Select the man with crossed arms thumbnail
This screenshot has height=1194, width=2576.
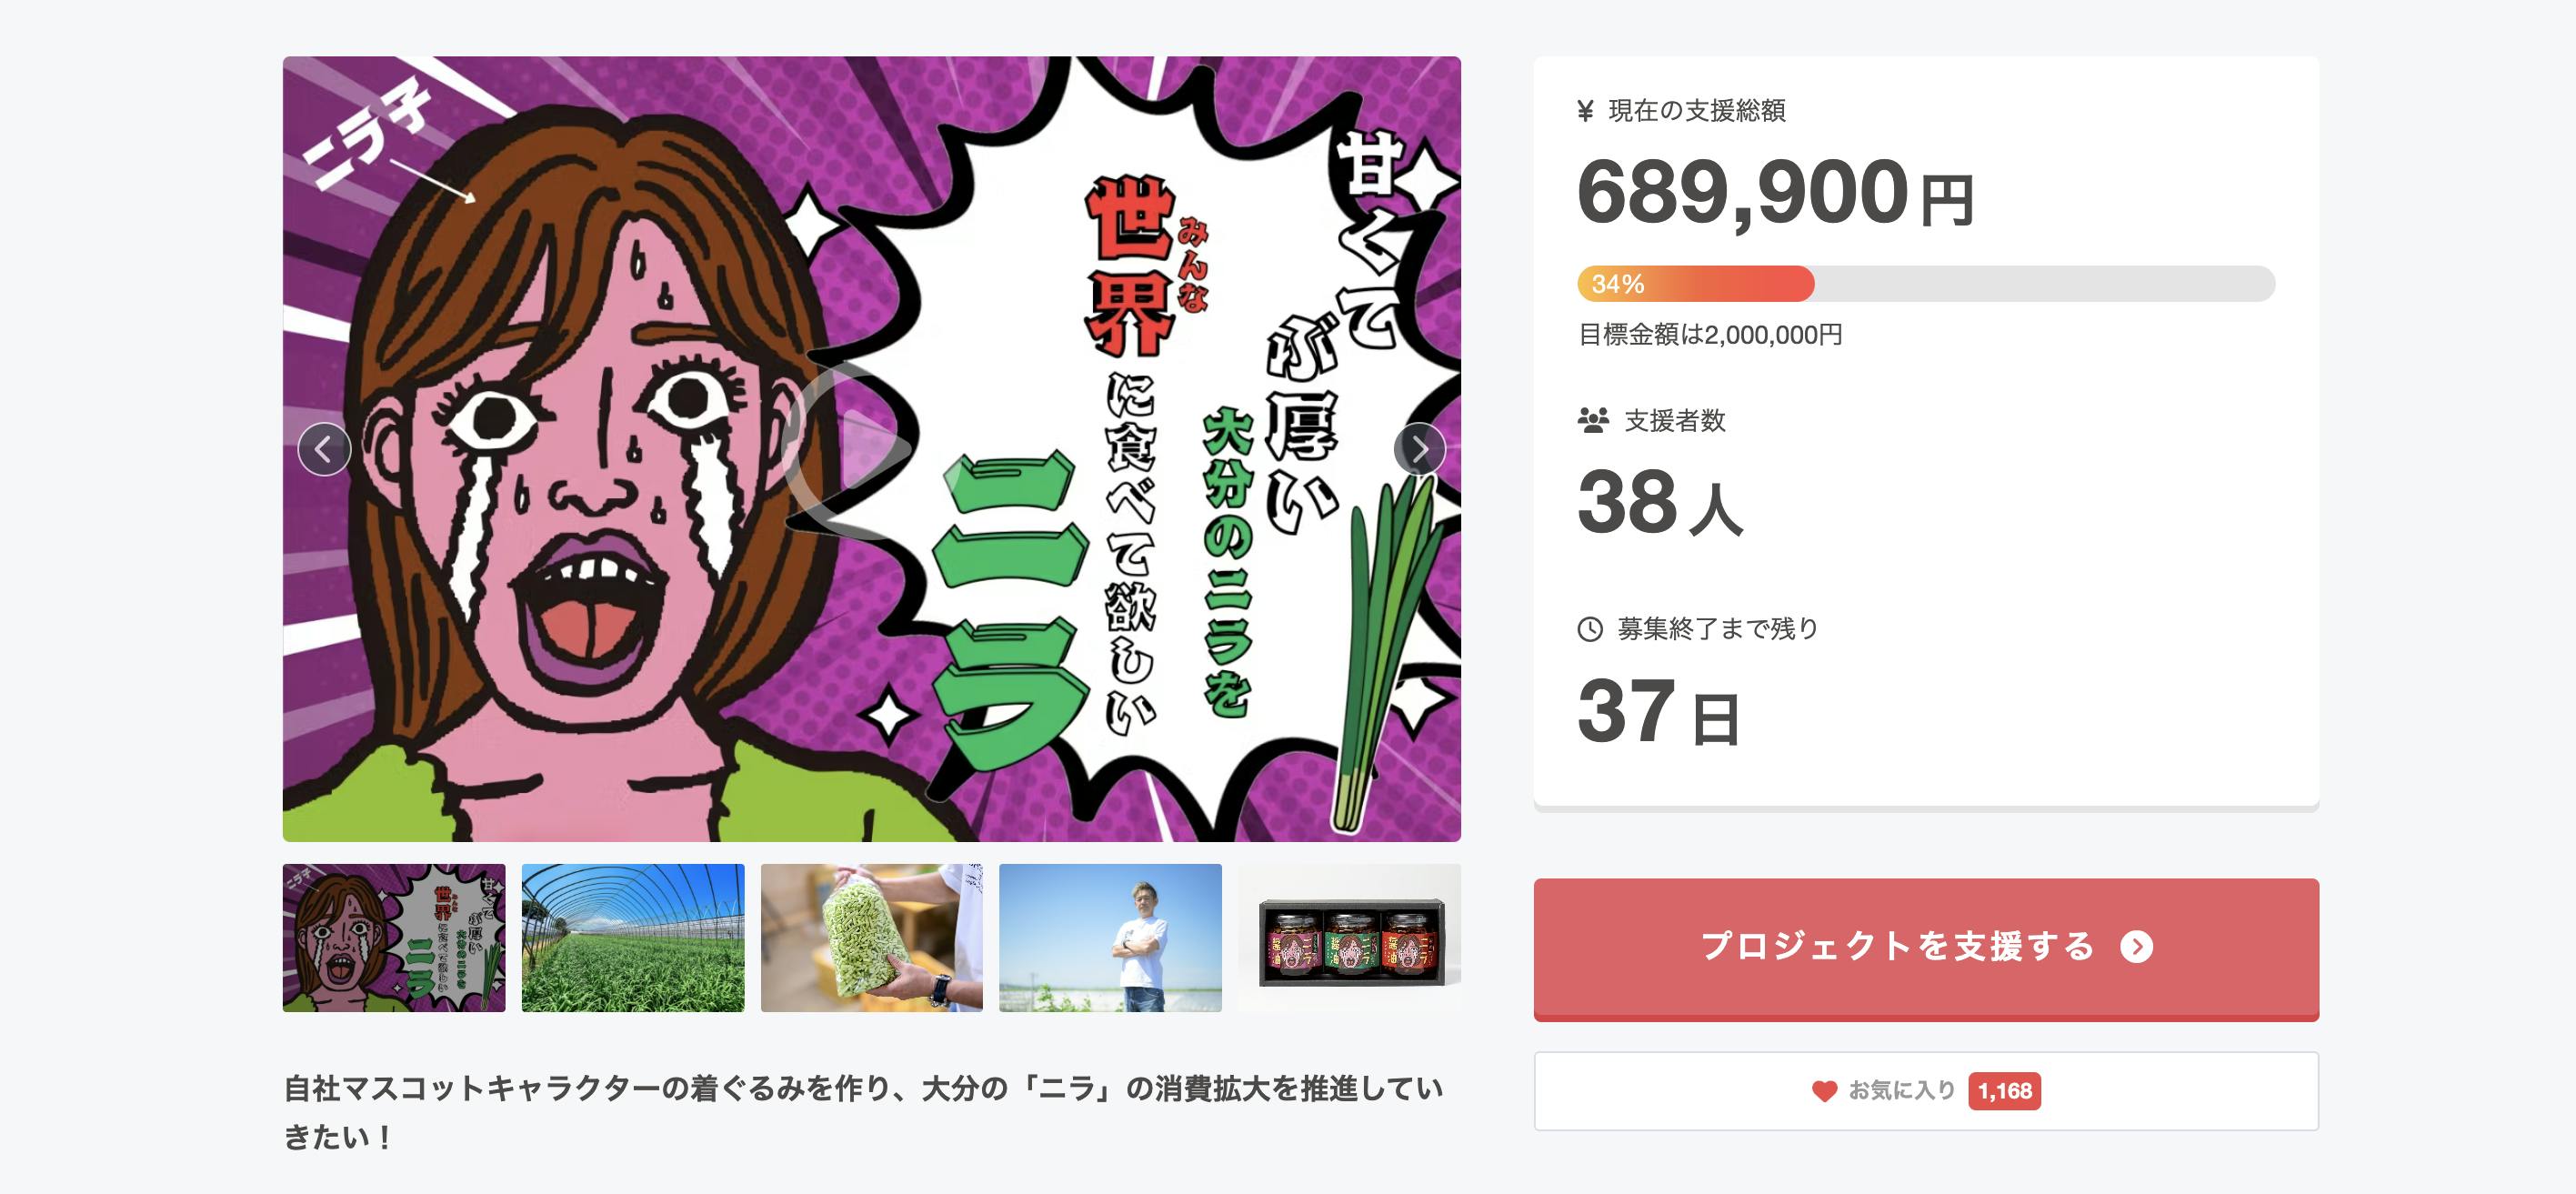pos(1110,938)
